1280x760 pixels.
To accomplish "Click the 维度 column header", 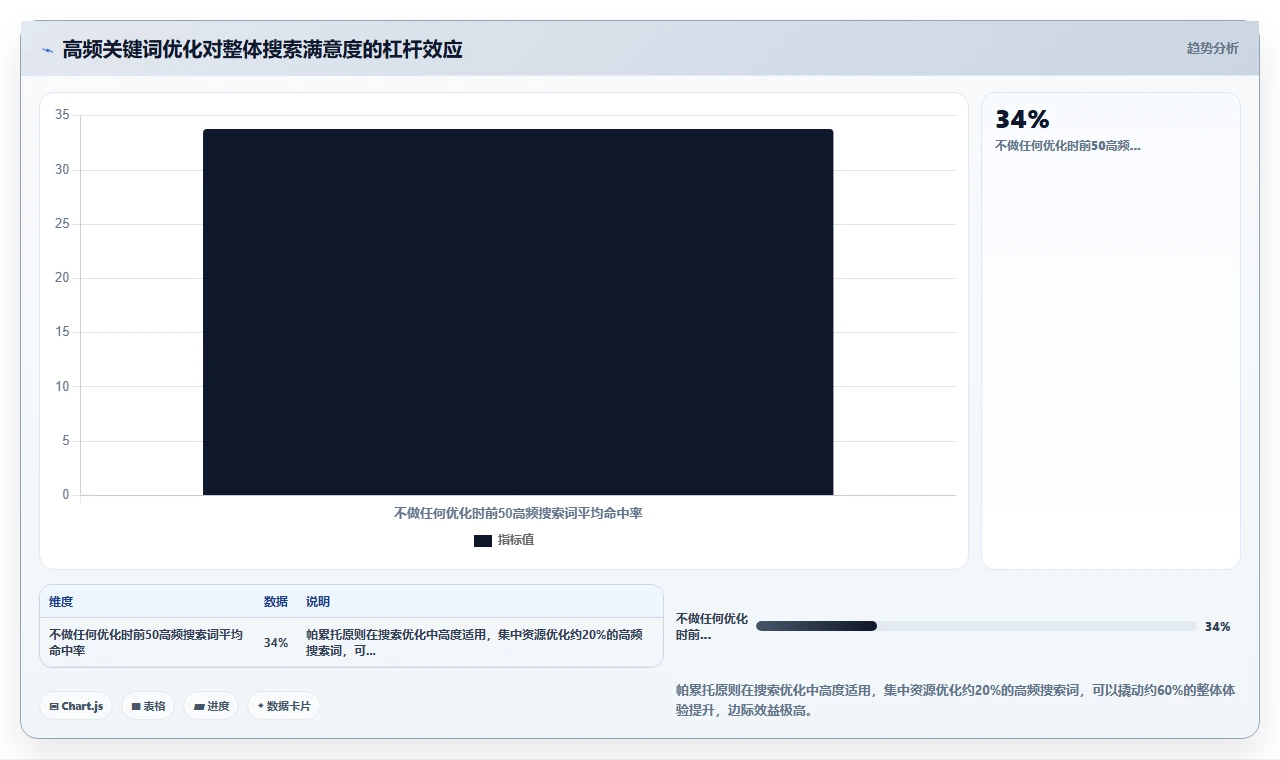I will (61, 602).
